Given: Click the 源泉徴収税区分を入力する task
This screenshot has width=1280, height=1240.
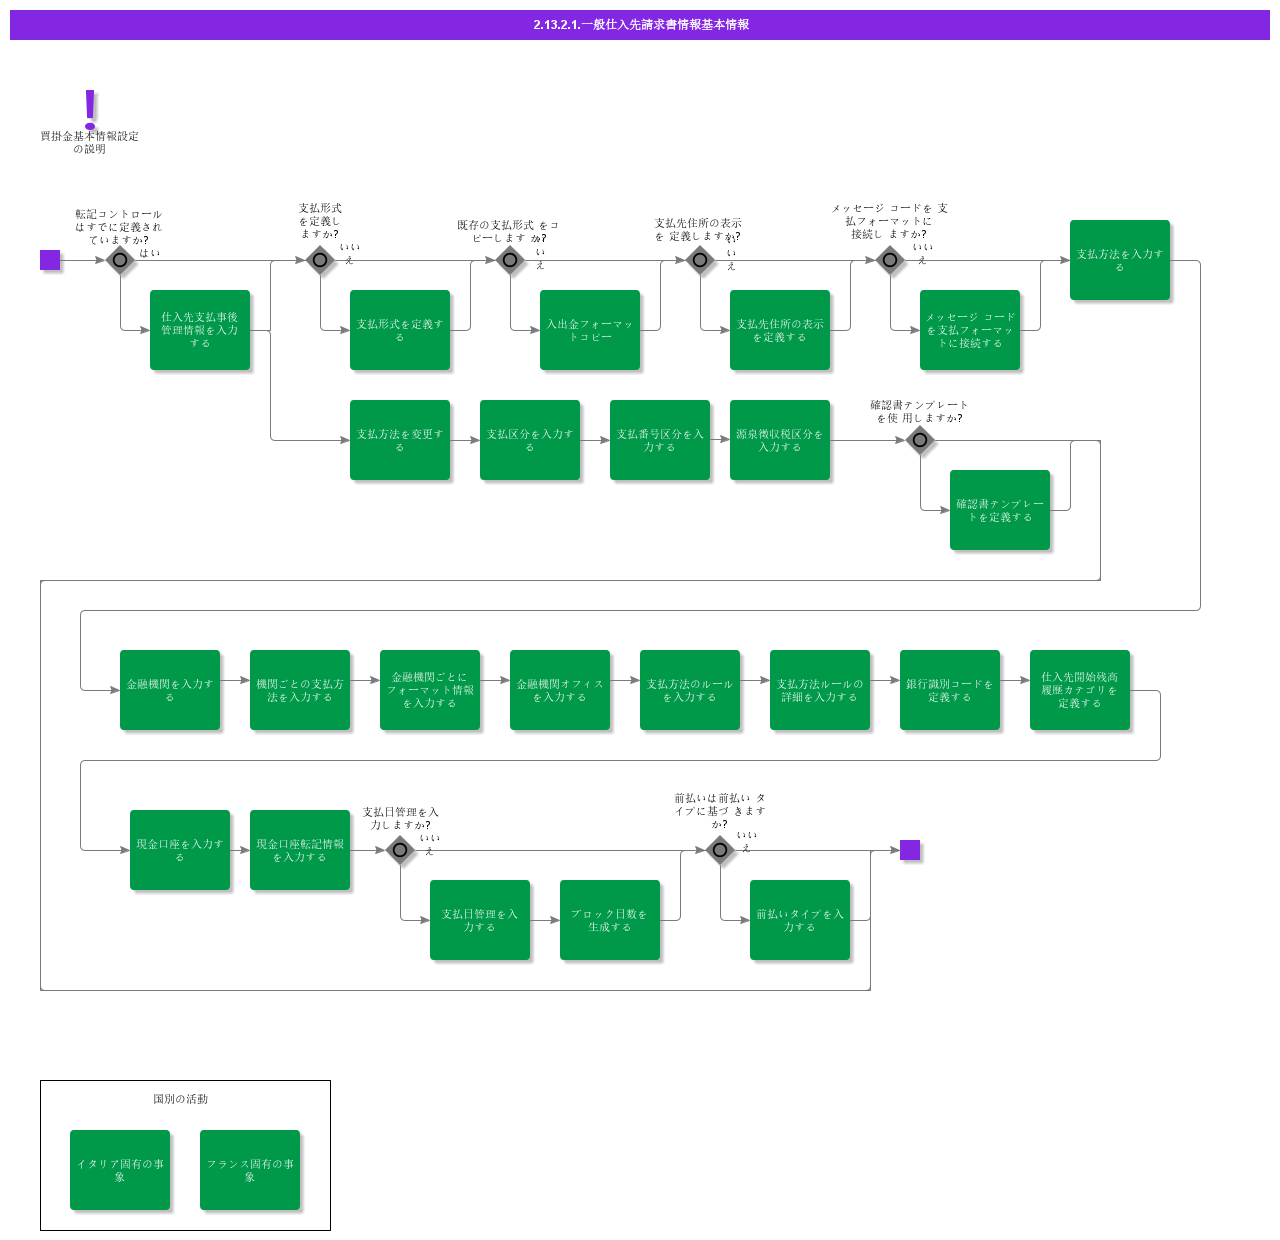Looking at the screenshot, I should coord(780,440).
